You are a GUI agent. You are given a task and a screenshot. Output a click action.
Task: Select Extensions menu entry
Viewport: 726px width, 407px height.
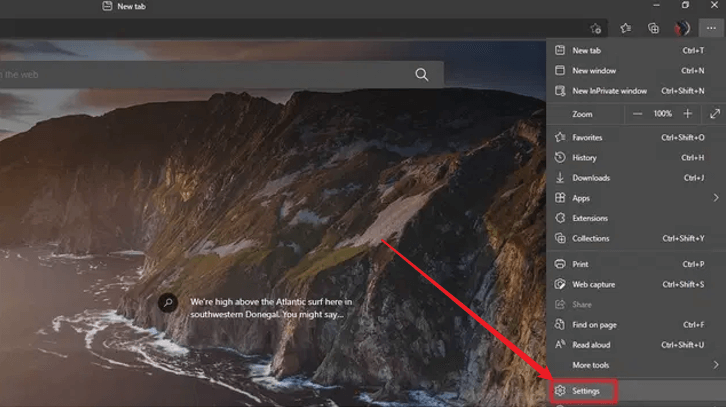pyautogui.click(x=589, y=218)
